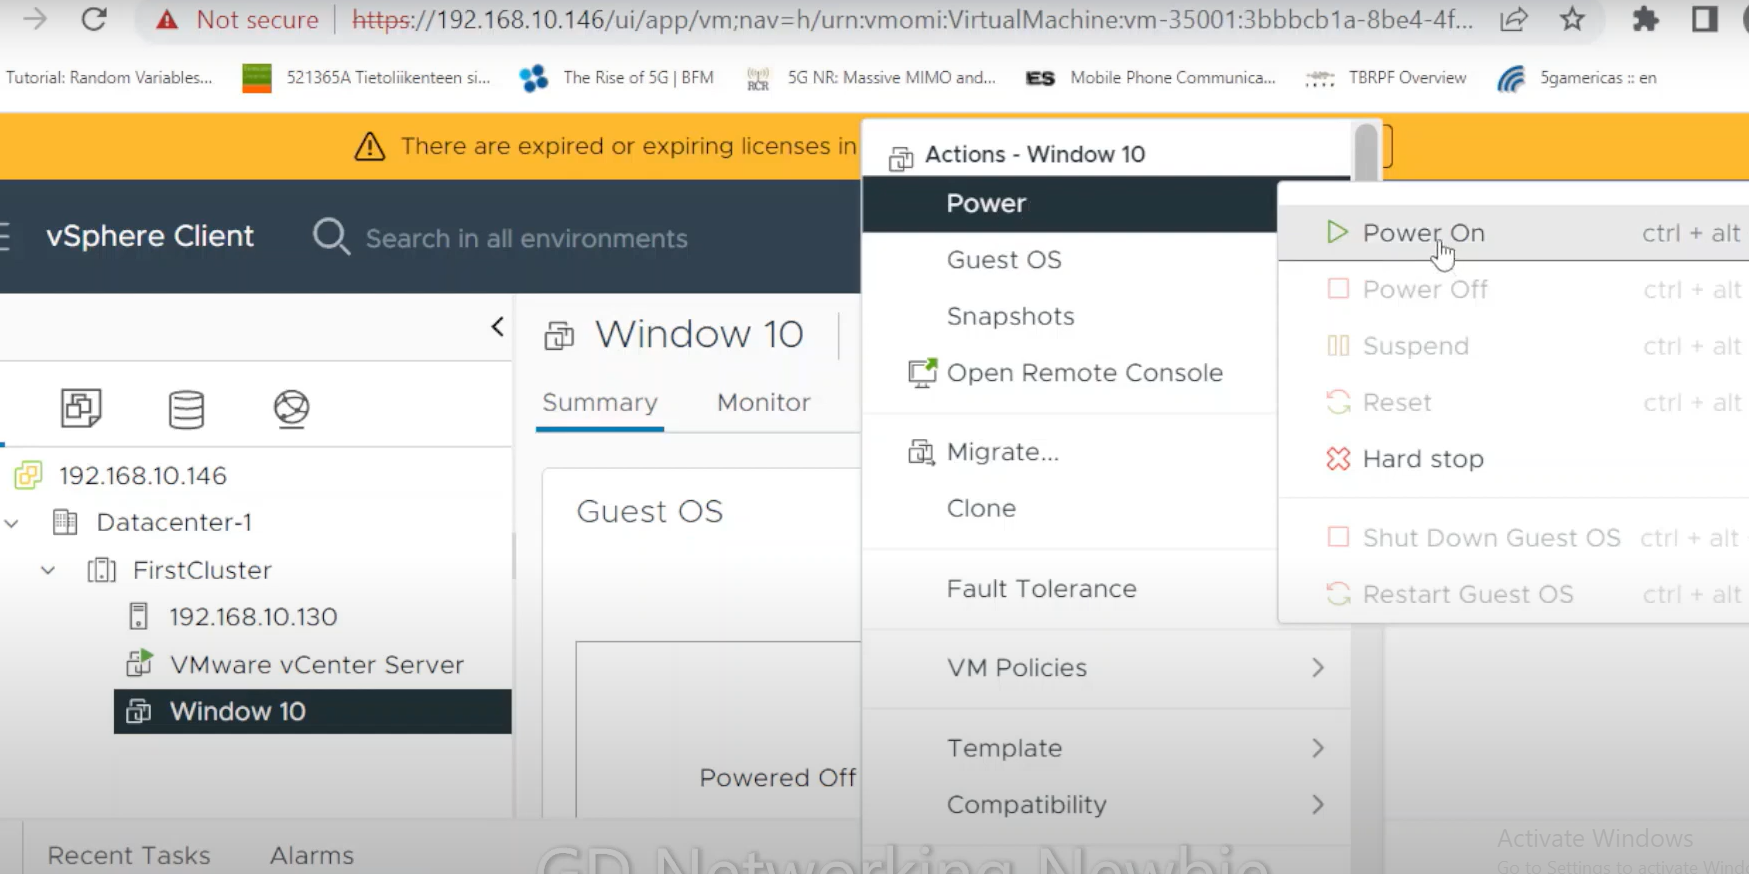Click the vSphere search magnifier icon
The image size is (1749, 874).
[x=331, y=237]
